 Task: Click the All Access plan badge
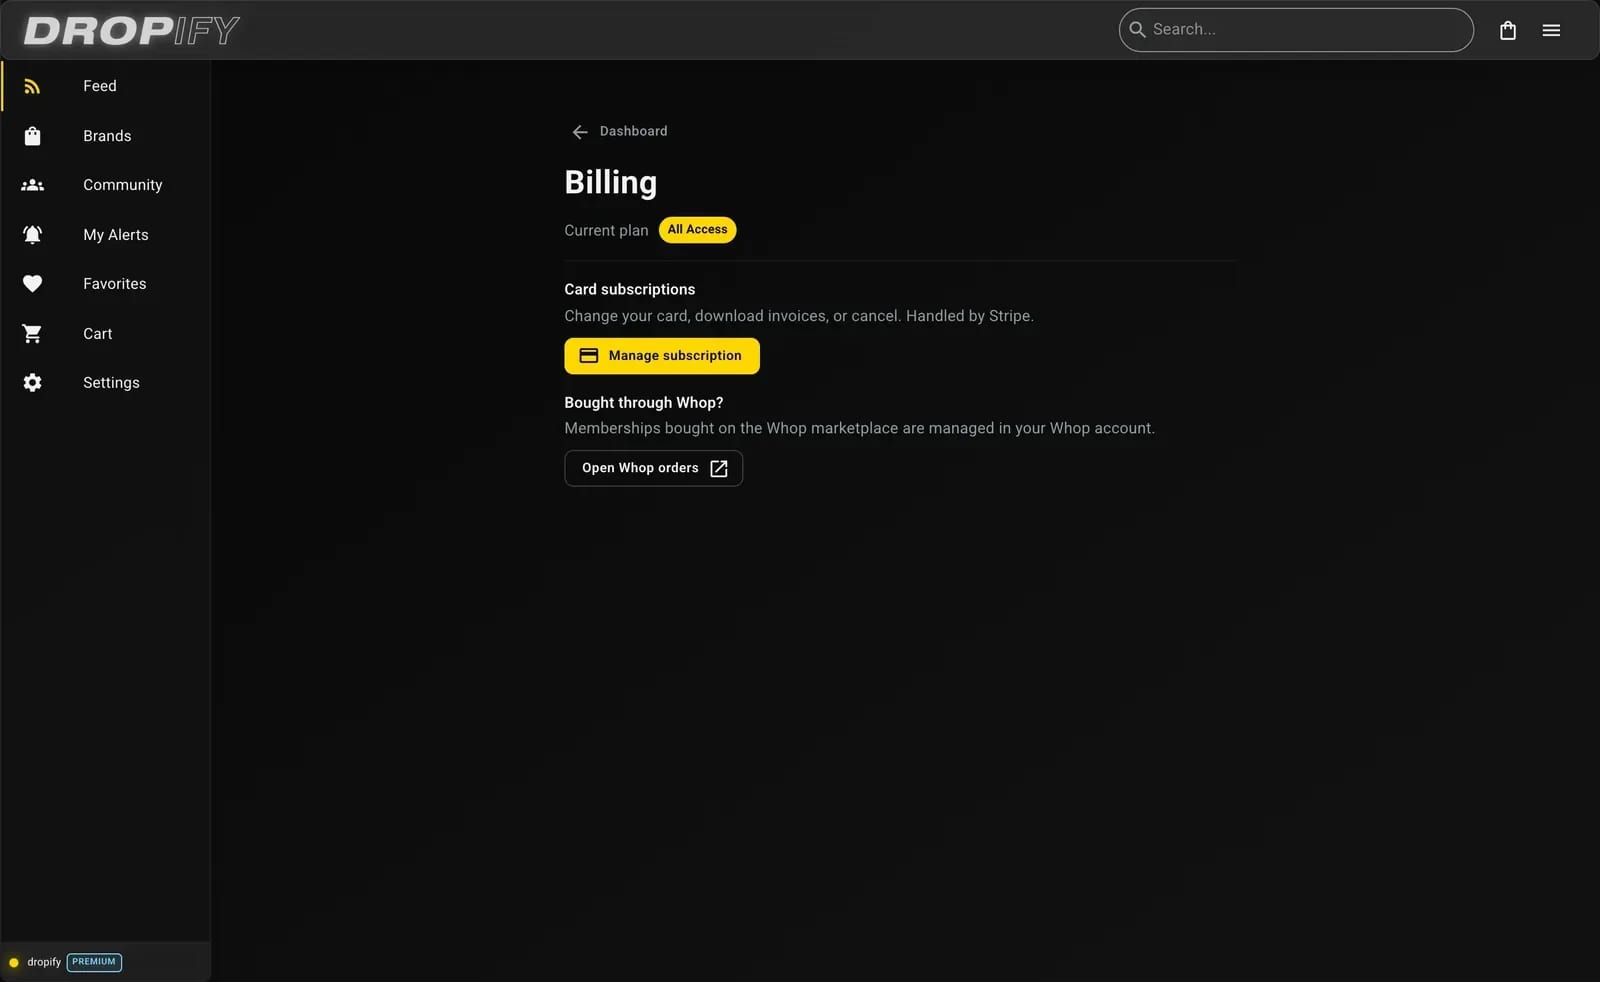[697, 230]
